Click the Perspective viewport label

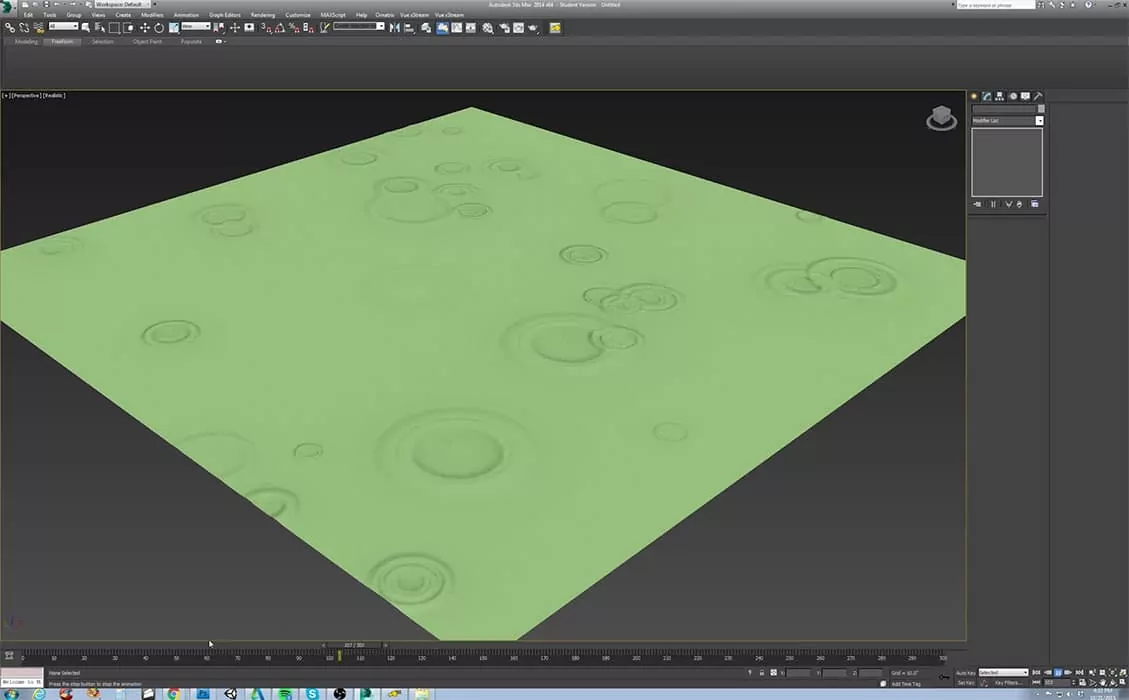tap(26, 95)
